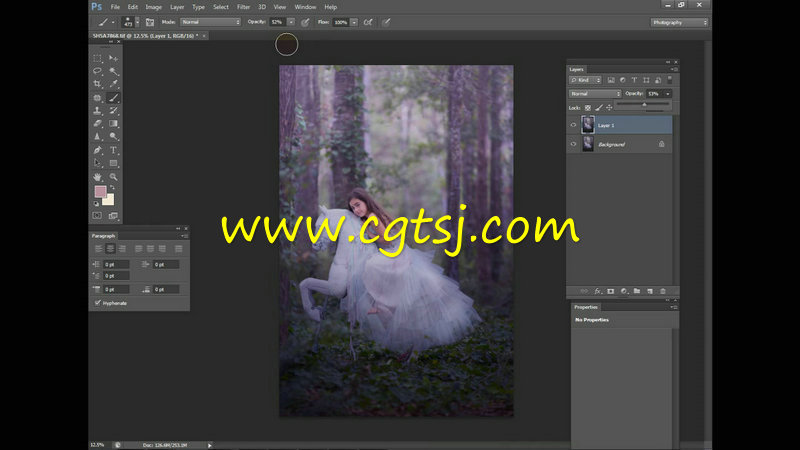The width and height of the screenshot is (800, 450).
Task: Select the History Brush tool
Action: pyautogui.click(x=113, y=110)
